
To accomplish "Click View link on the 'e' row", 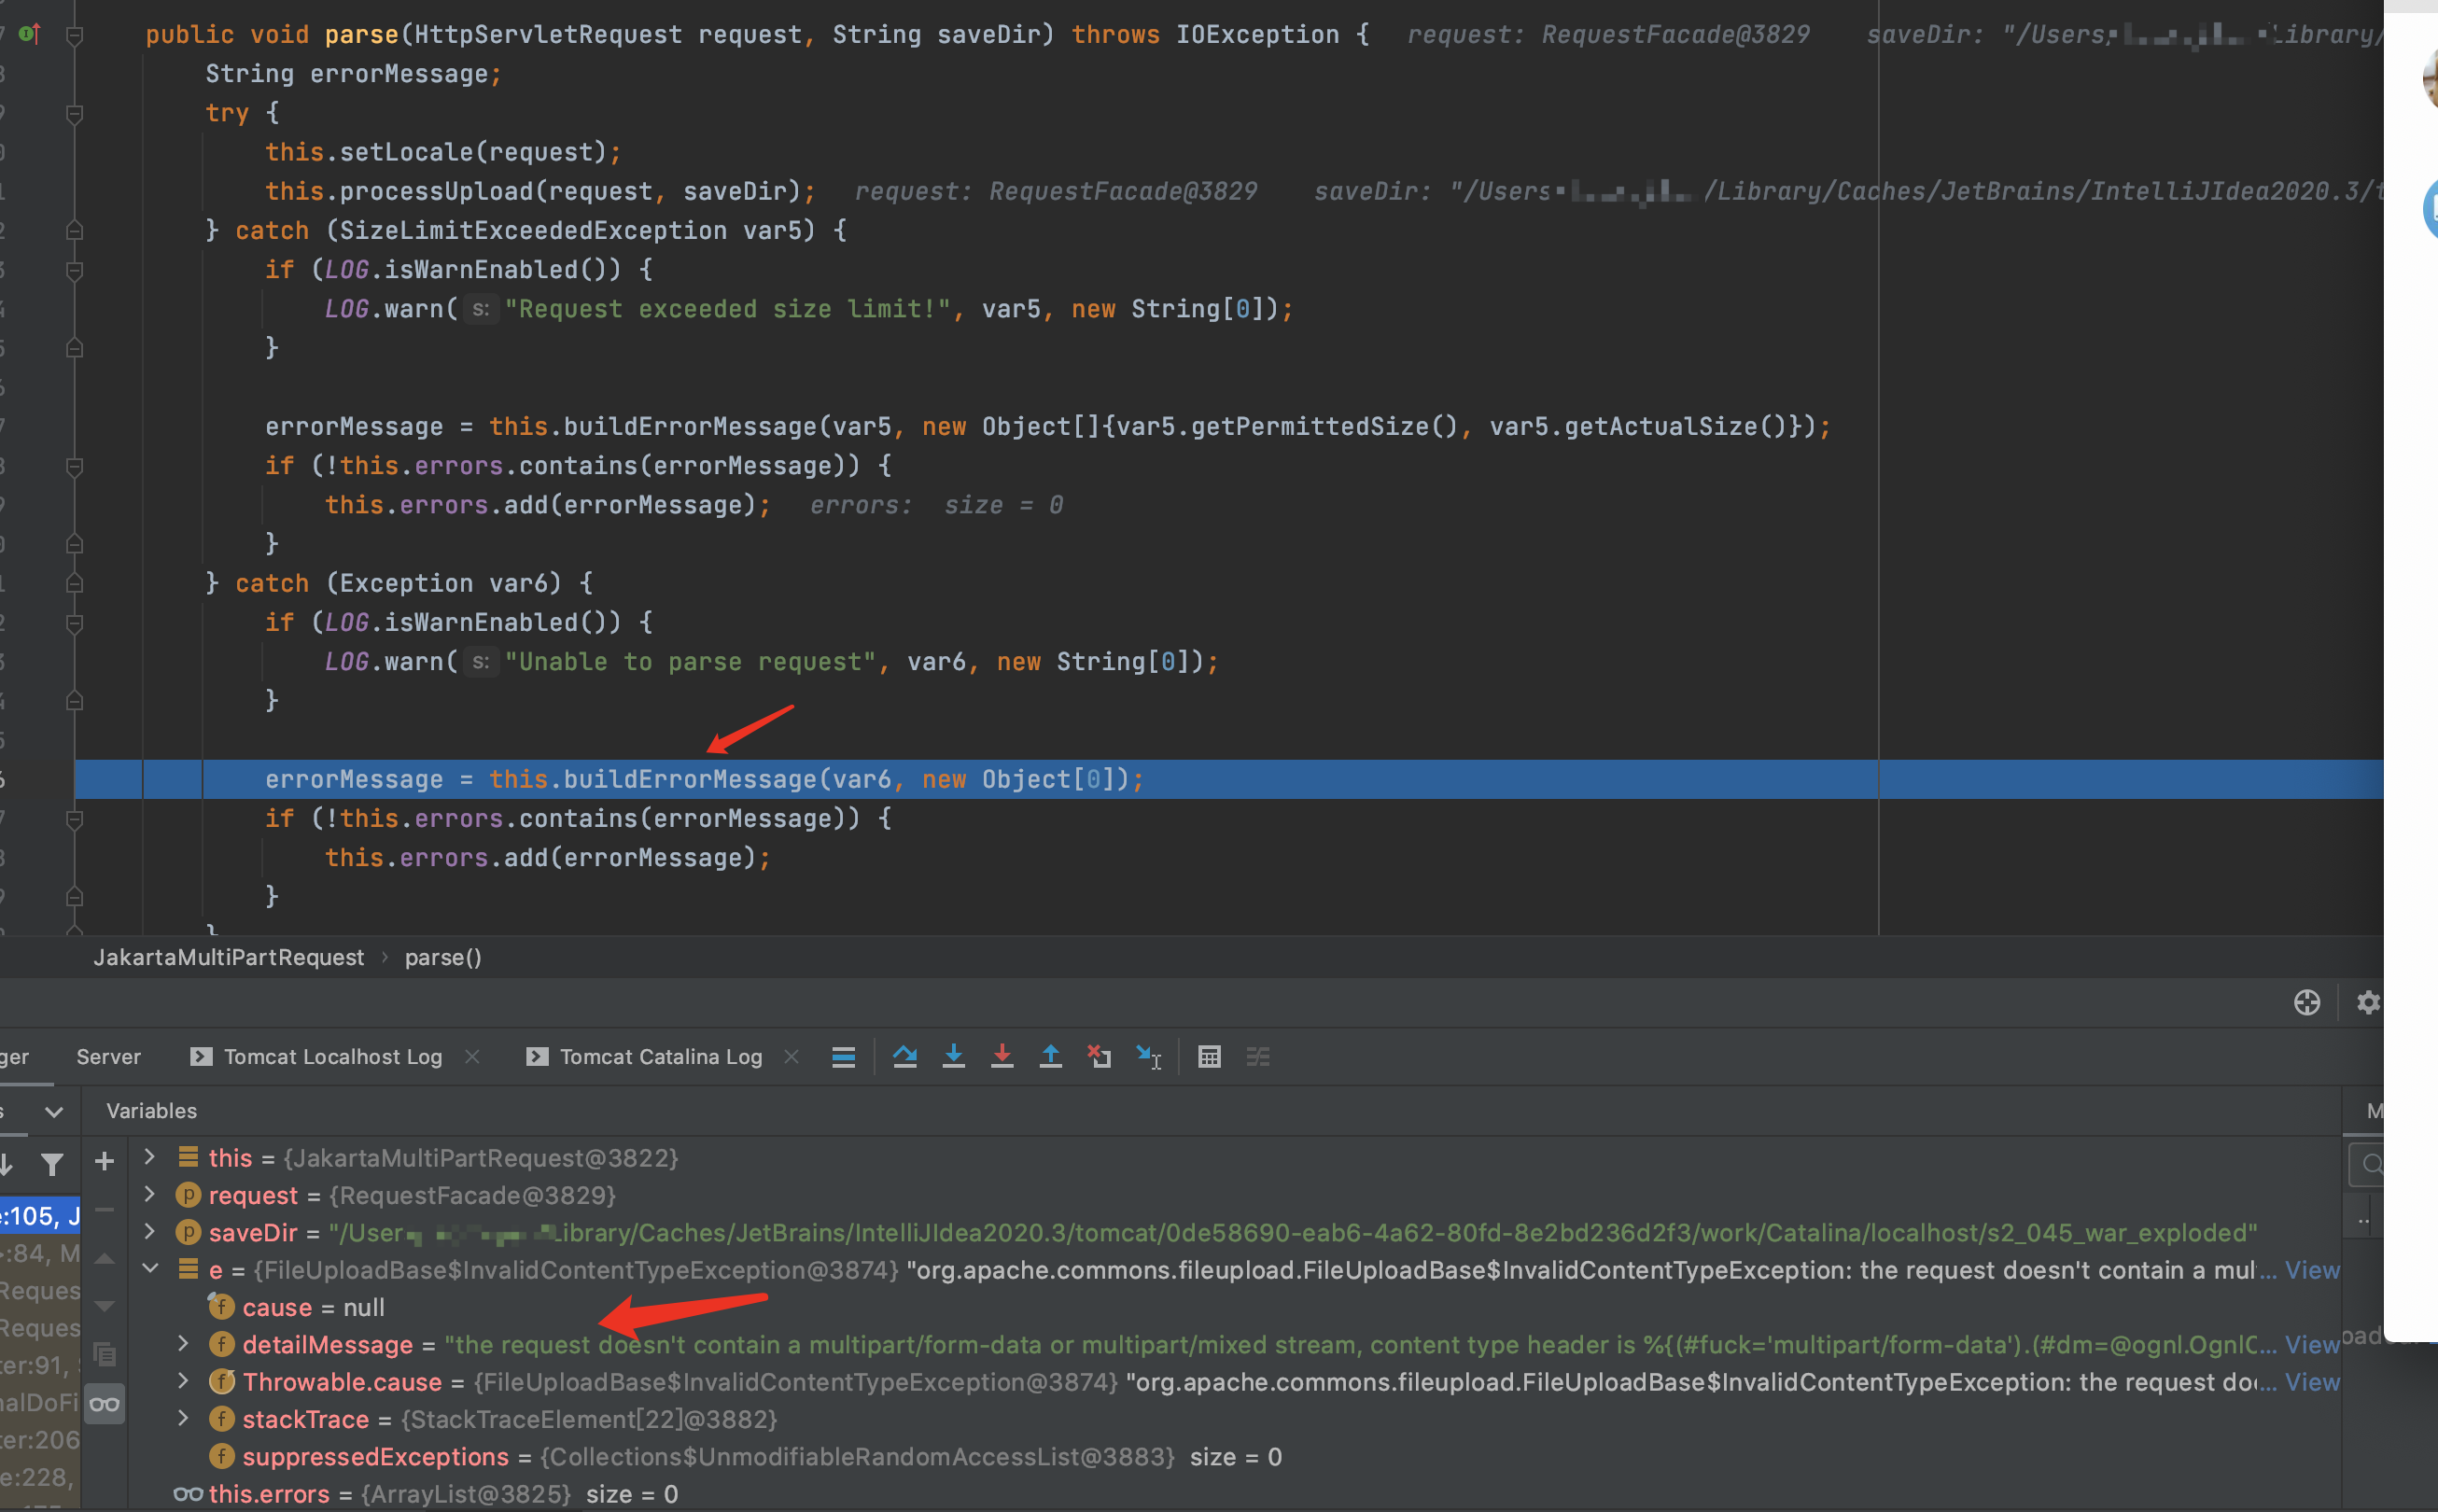I will coord(2312,1270).
